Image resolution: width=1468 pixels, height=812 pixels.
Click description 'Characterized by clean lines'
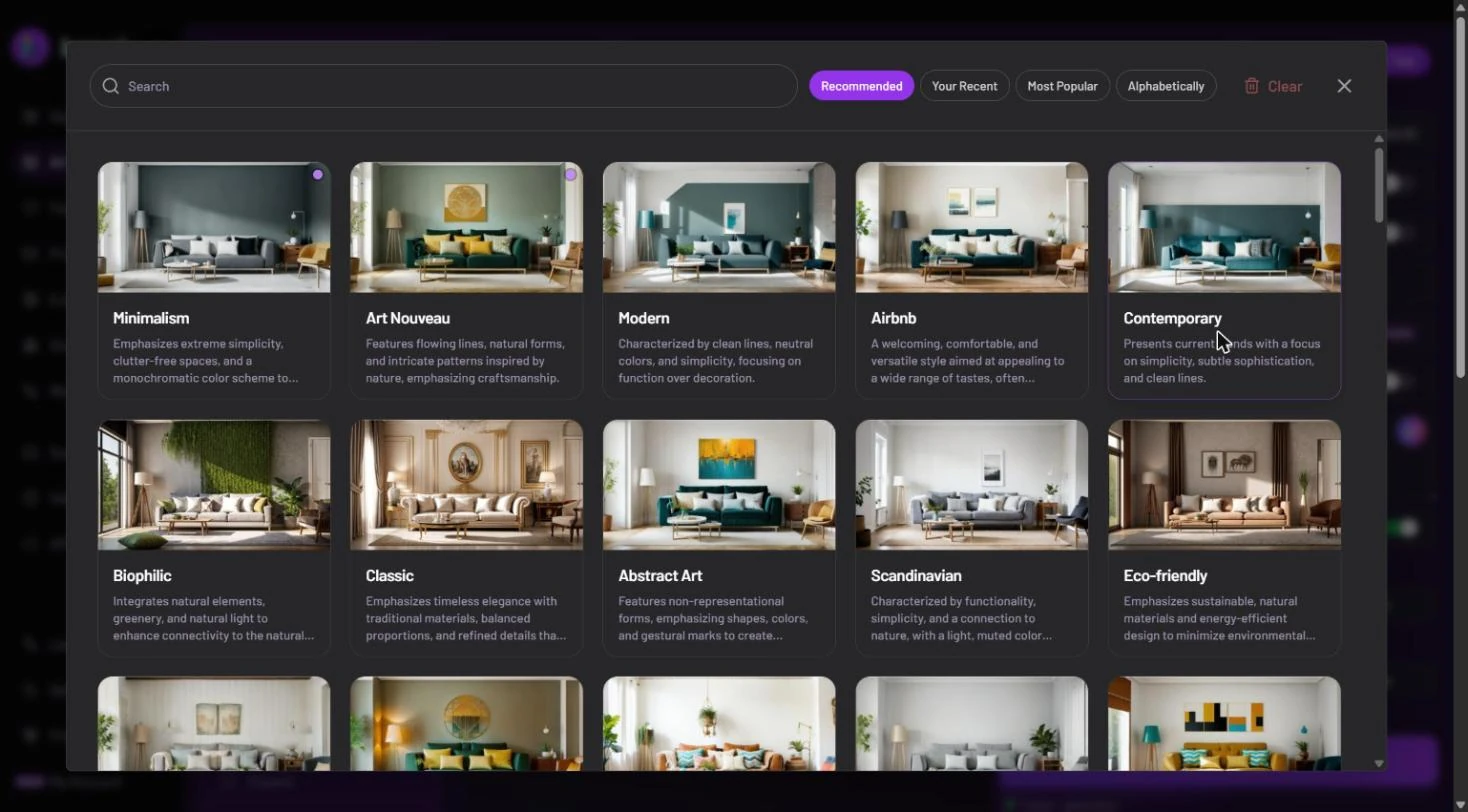click(715, 361)
